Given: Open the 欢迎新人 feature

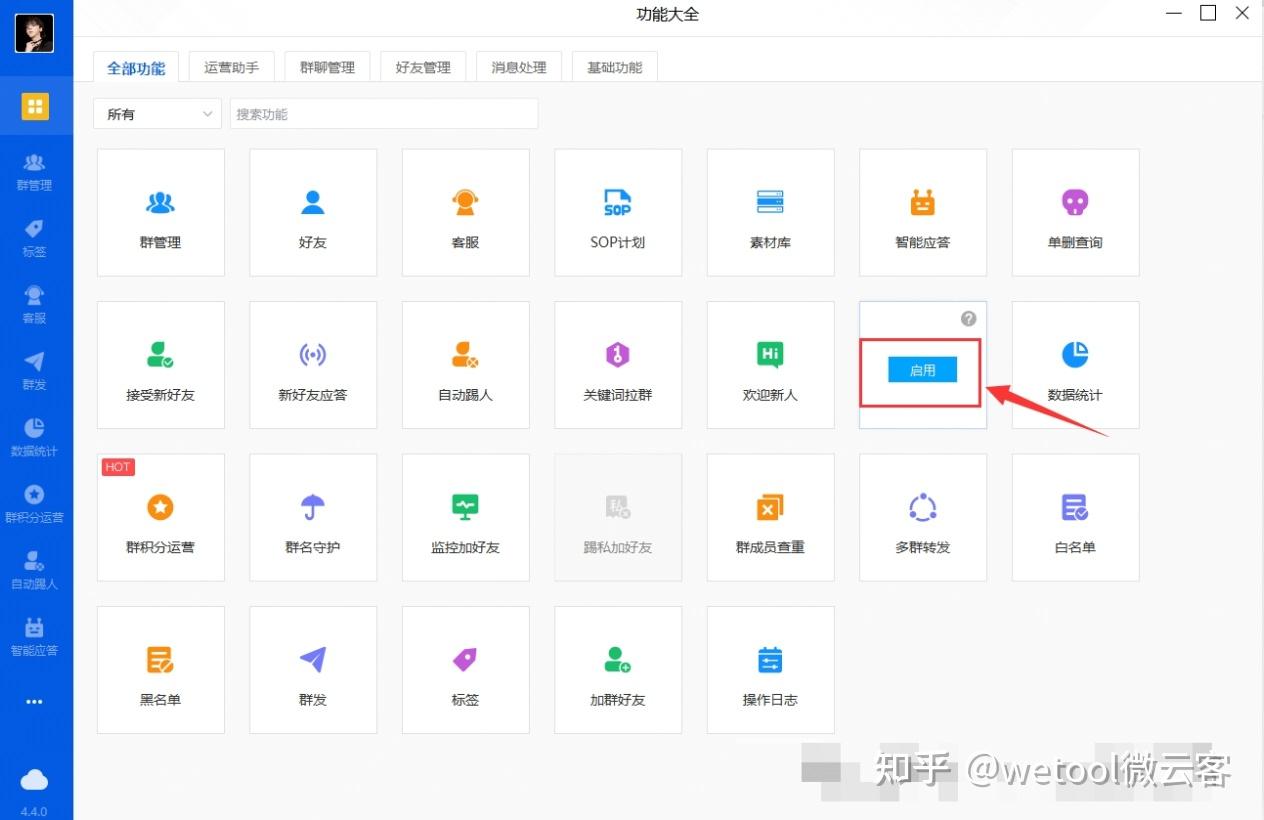Looking at the screenshot, I should click(770, 364).
